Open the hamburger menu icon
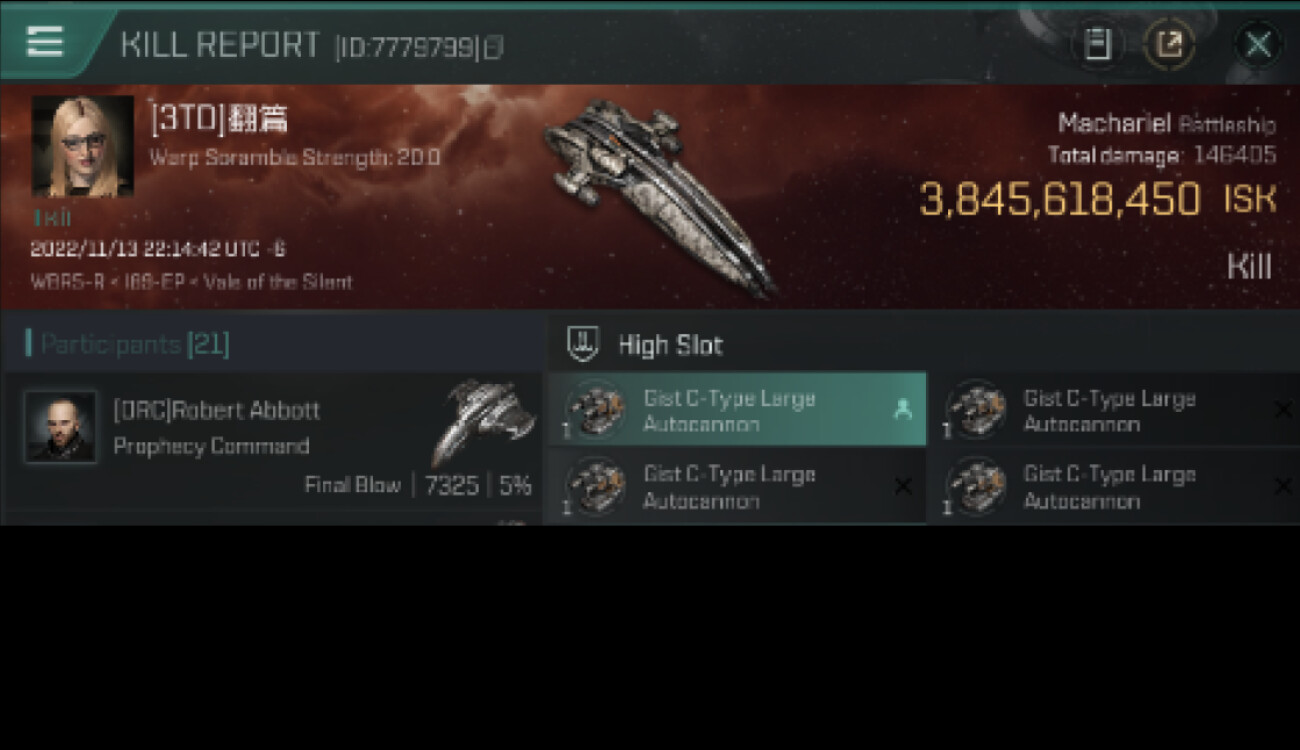This screenshot has height=750, width=1300. tap(45, 41)
